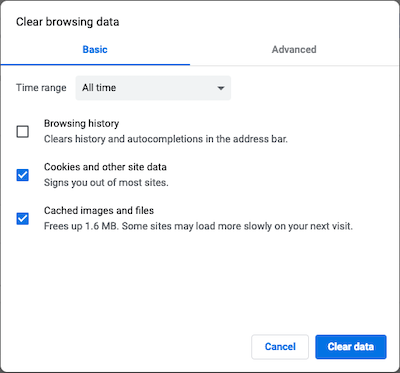Confirm with the Clear data button
The width and height of the screenshot is (400, 373).
coord(351,347)
